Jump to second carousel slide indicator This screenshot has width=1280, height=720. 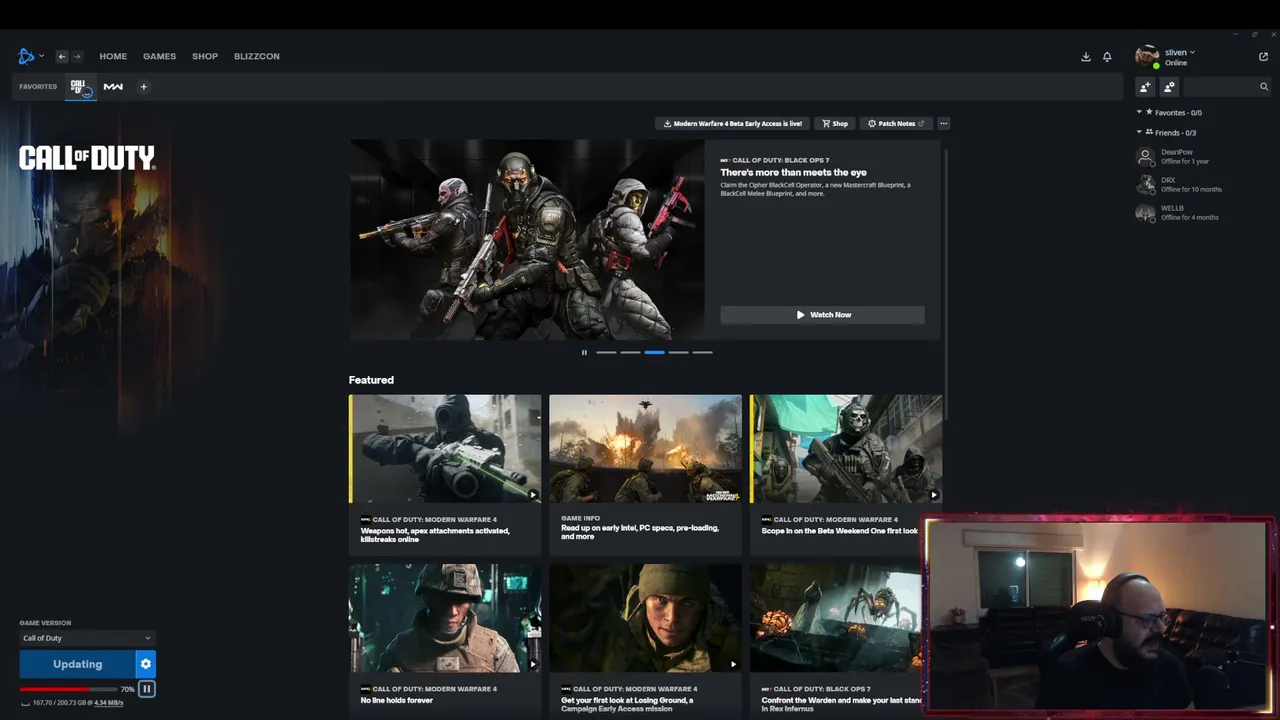[630, 352]
